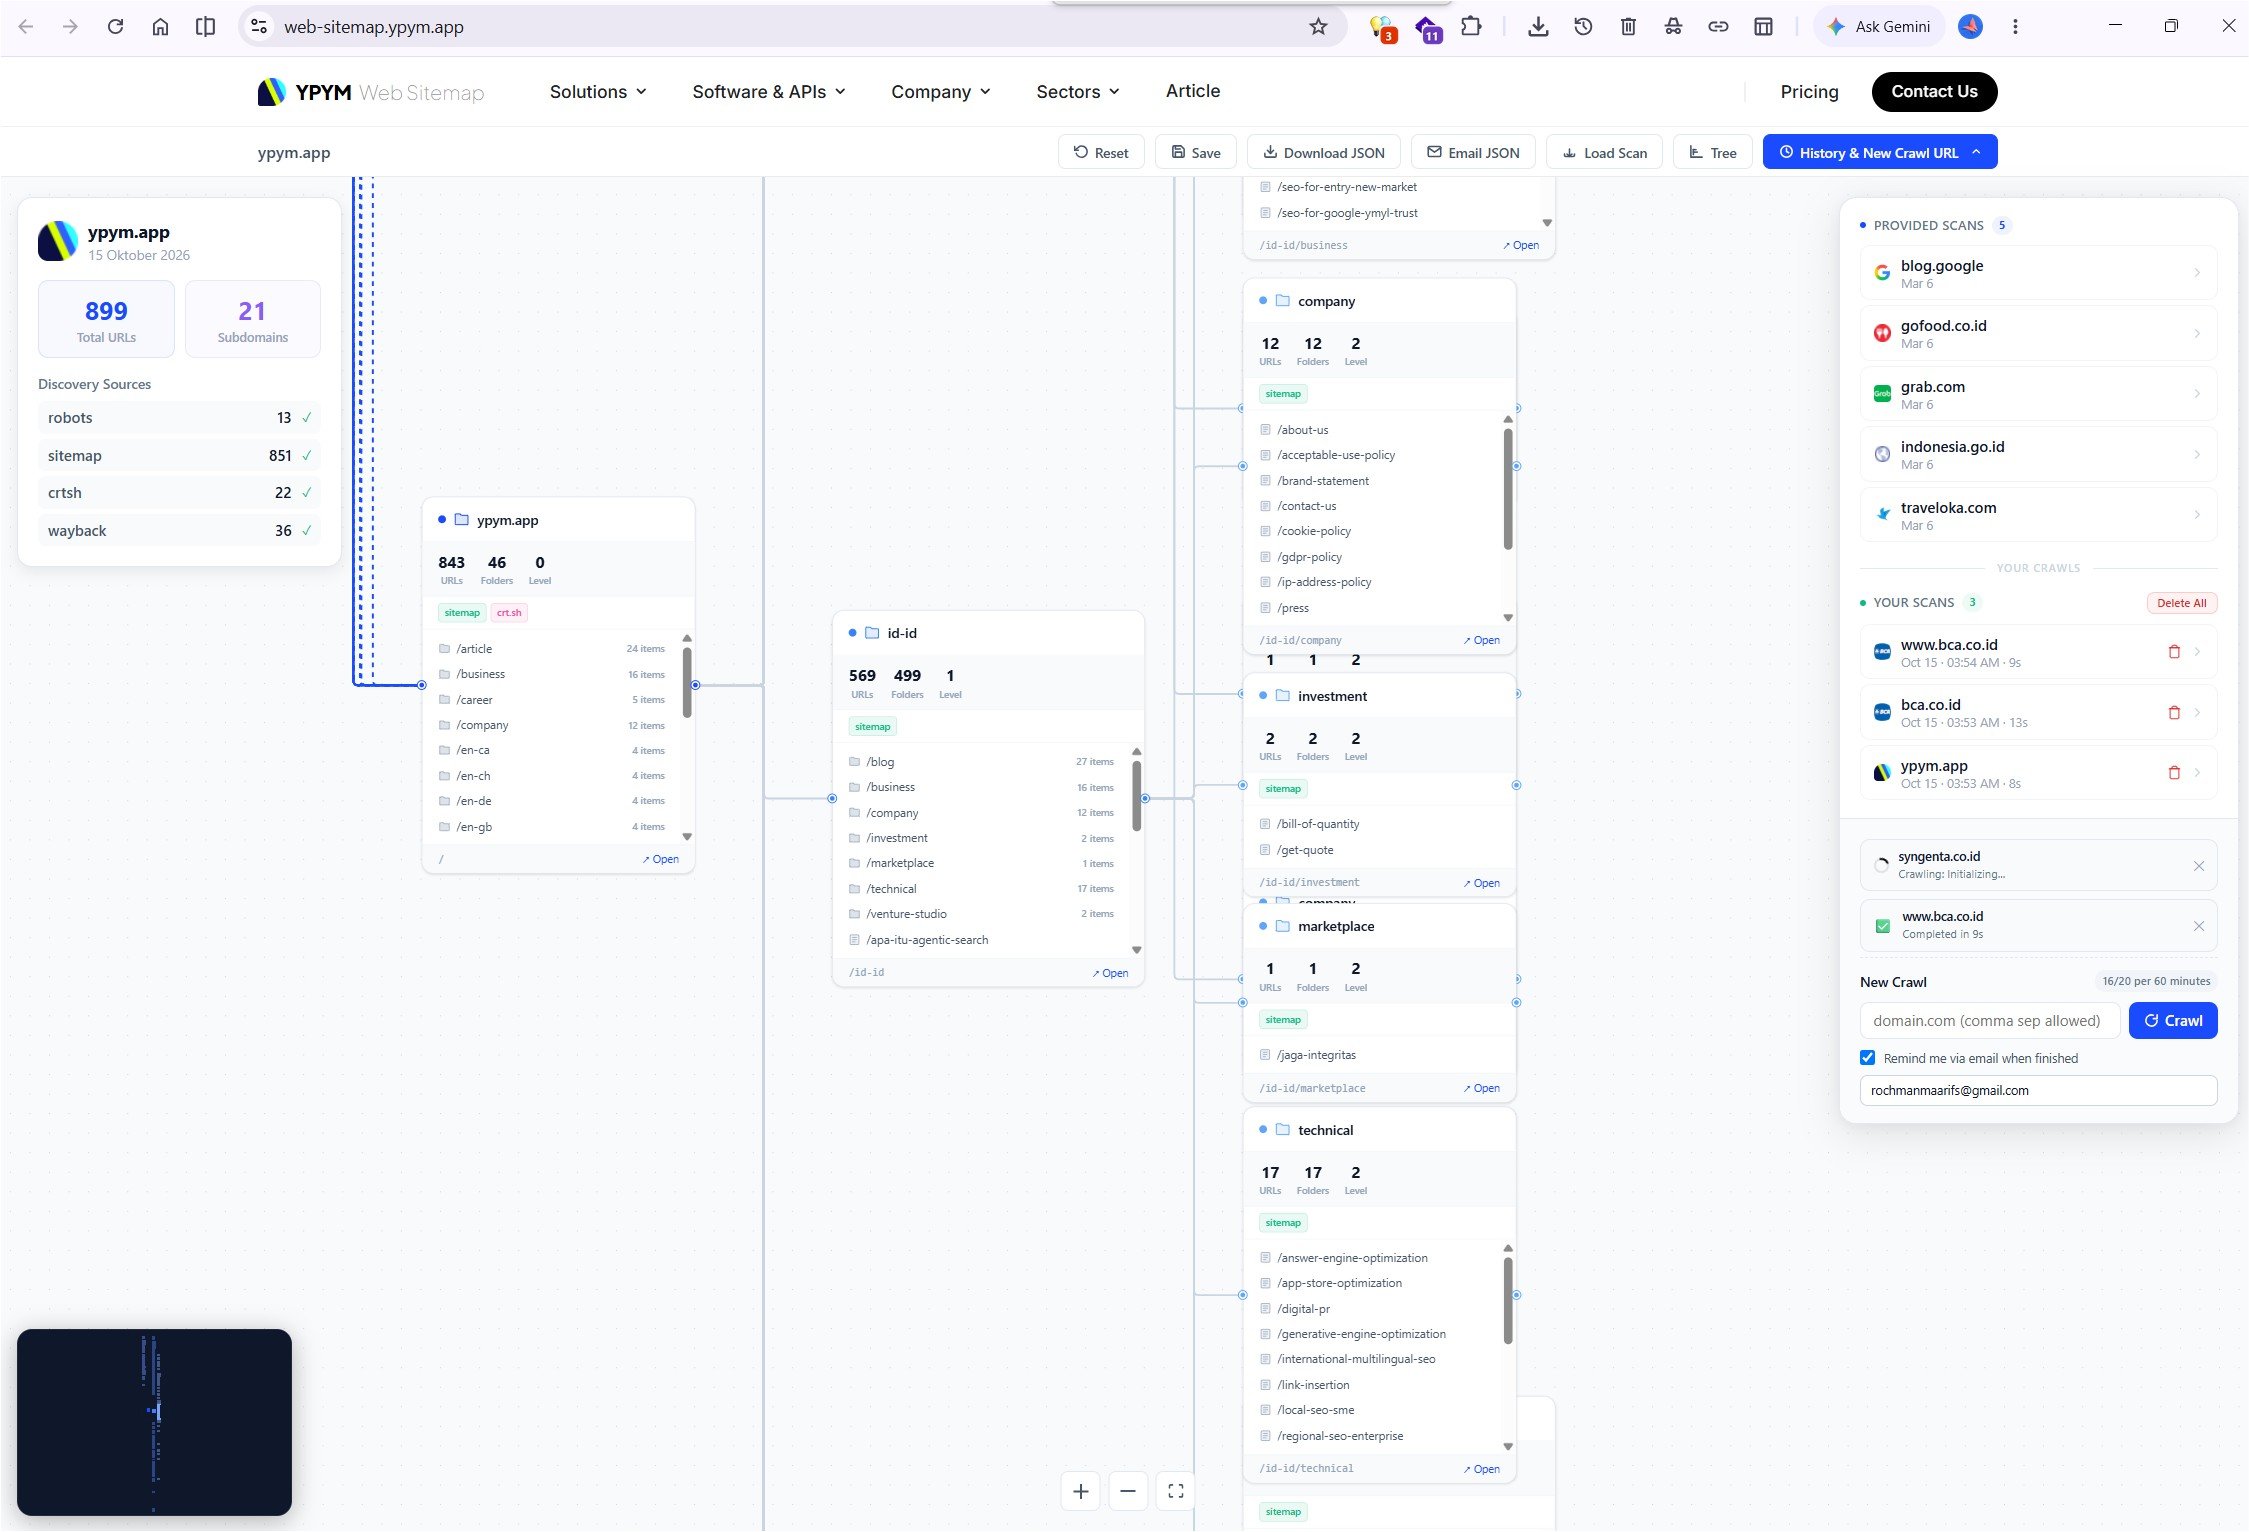Toggle Remind me via email checkbox
The image size is (2249, 1532).
[1867, 1058]
